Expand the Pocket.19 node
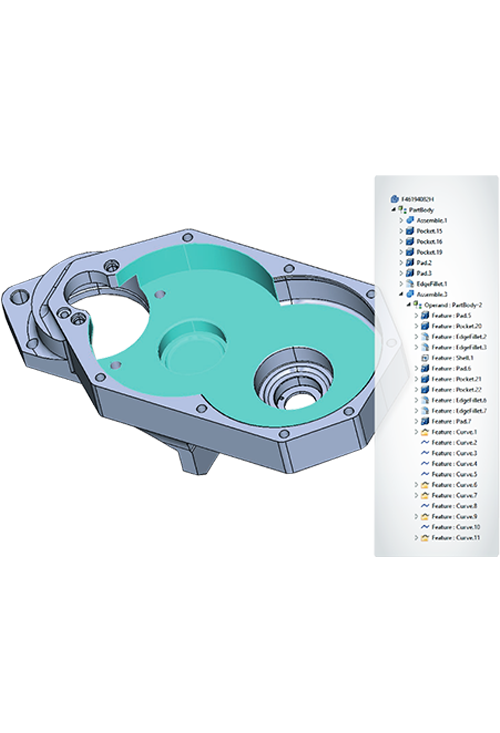The height and width of the screenshot is (733, 500). tap(401, 252)
